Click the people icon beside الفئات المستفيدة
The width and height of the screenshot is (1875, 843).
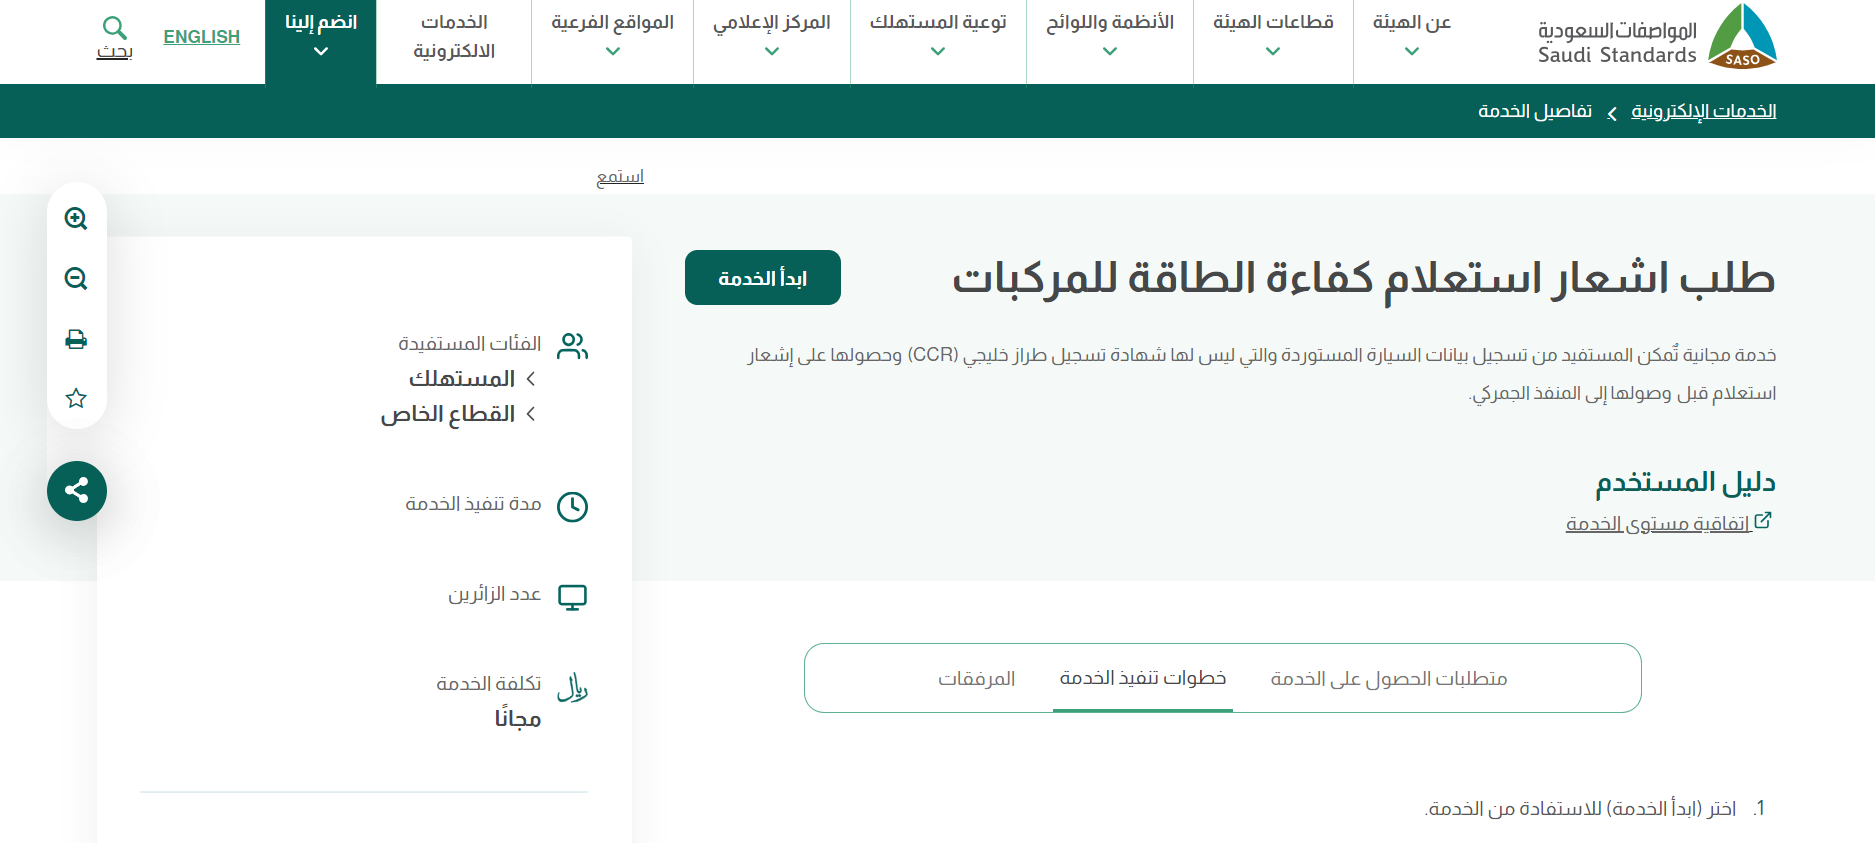click(x=573, y=346)
